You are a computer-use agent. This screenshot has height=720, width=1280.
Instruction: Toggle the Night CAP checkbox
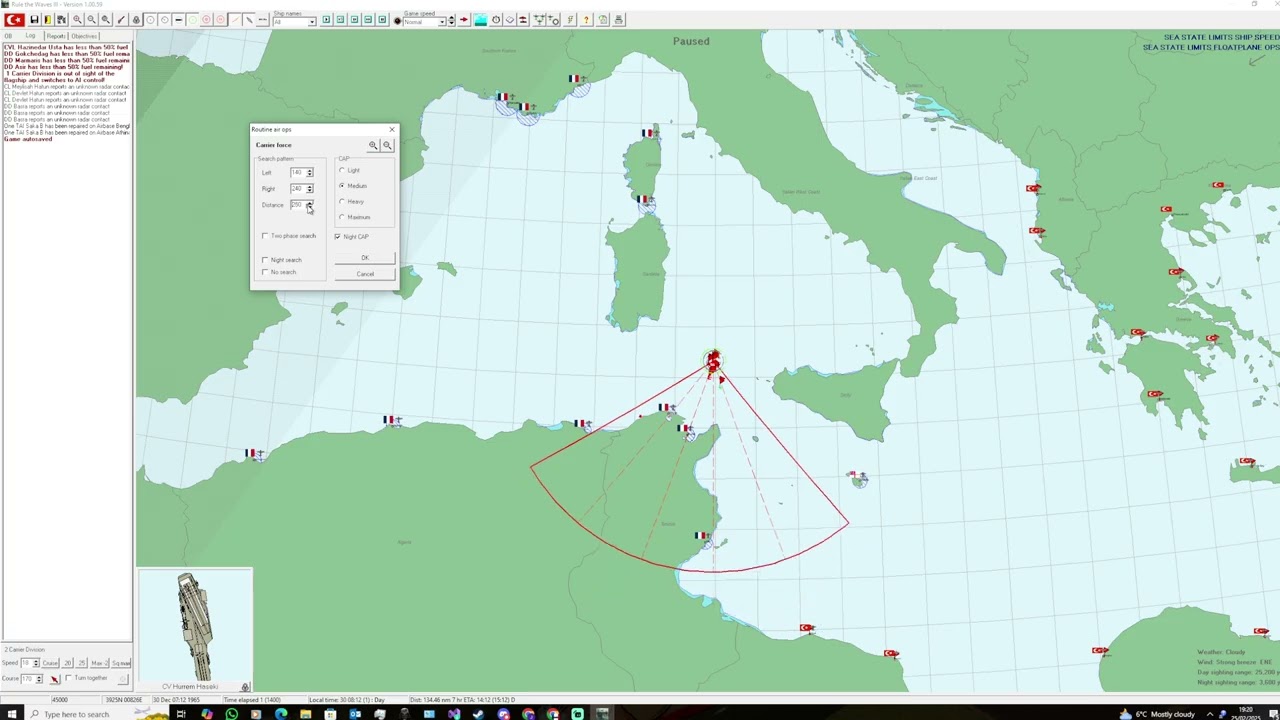click(x=337, y=237)
